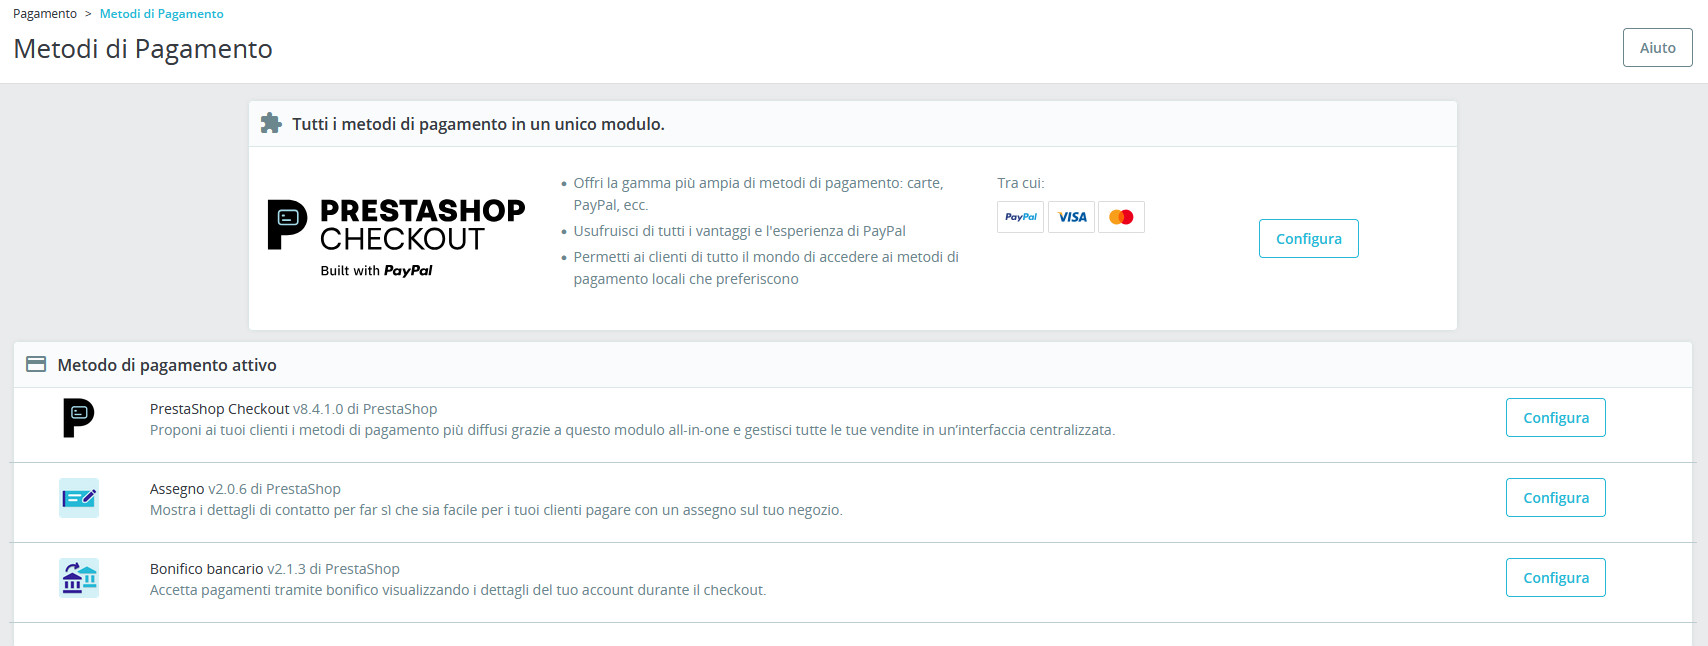The height and width of the screenshot is (646, 1708).
Task: Click the Assegno check module icon
Action: click(79, 498)
